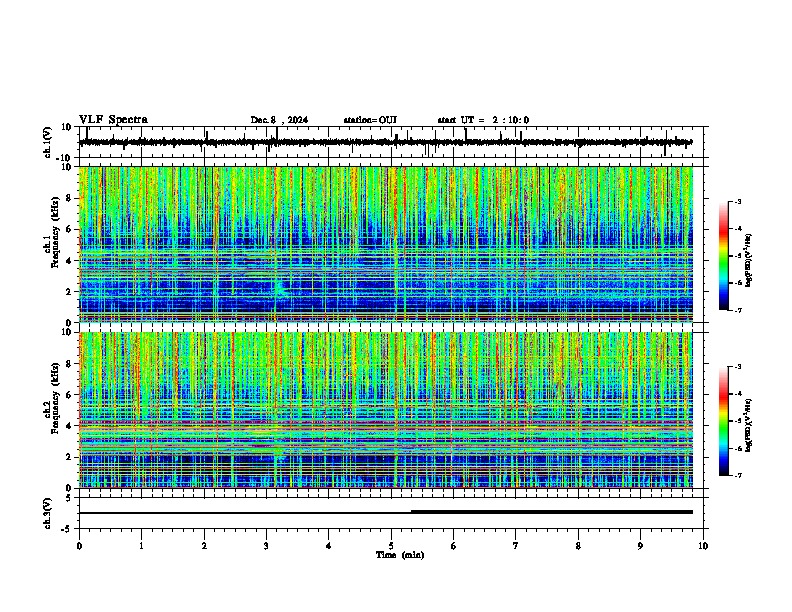The width and height of the screenshot is (792, 612).
Task: Click time axis tick label "6"
Action: 453,546
